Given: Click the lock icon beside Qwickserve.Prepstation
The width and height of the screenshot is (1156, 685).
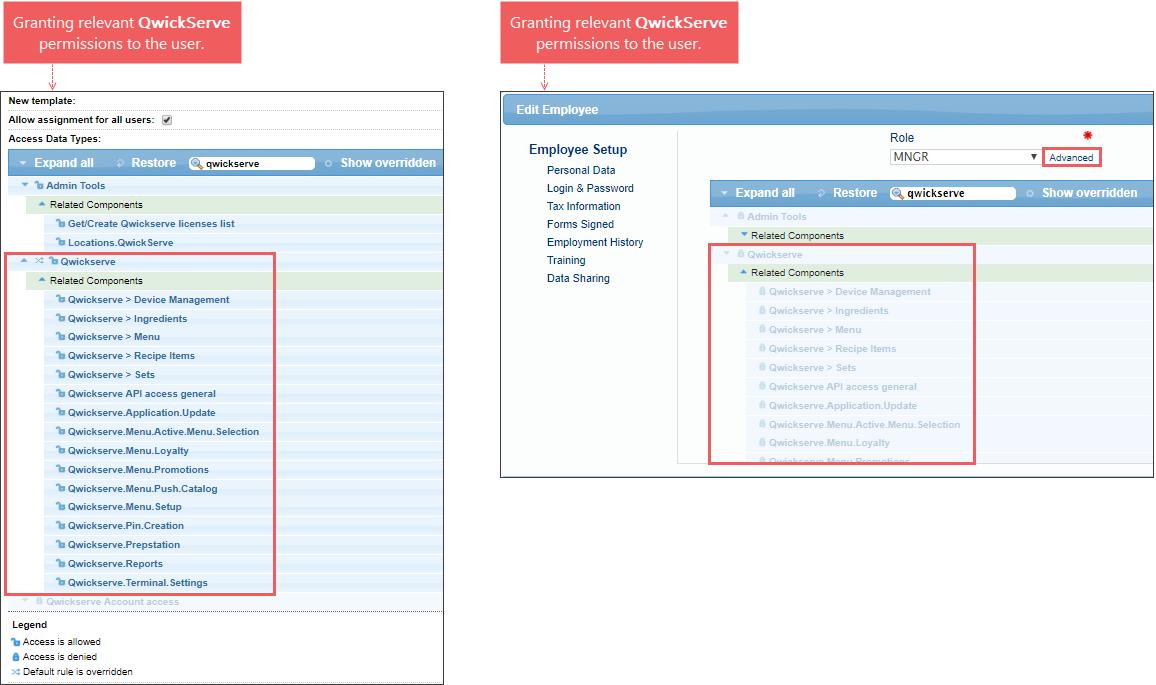Looking at the screenshot, I should point(61,545).
